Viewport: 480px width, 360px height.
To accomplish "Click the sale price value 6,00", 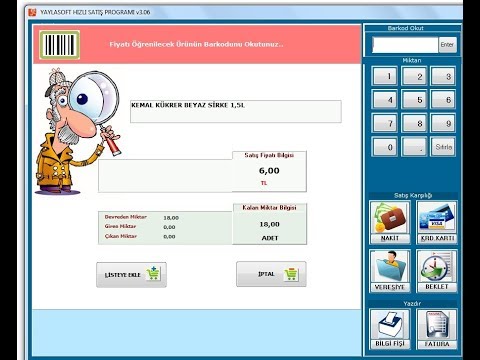I will [269, 171].
